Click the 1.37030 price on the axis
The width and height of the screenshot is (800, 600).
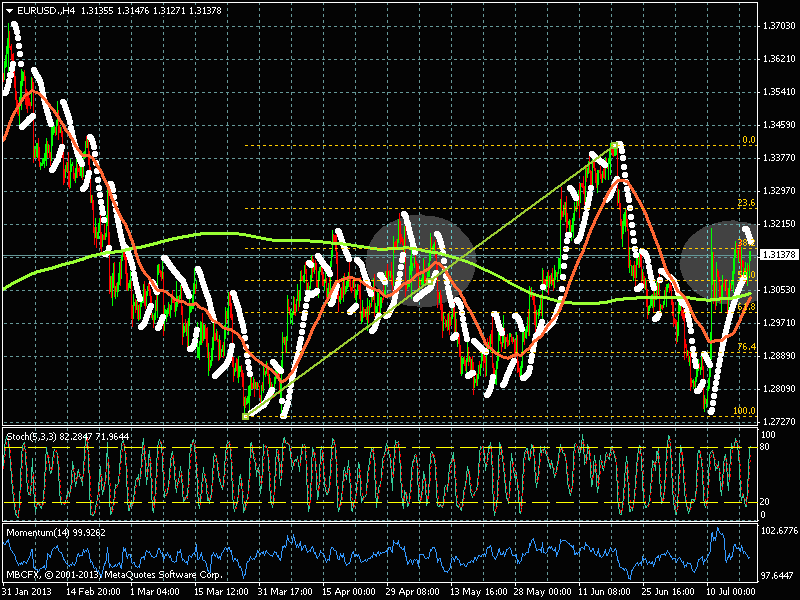[x=778, y=26]
